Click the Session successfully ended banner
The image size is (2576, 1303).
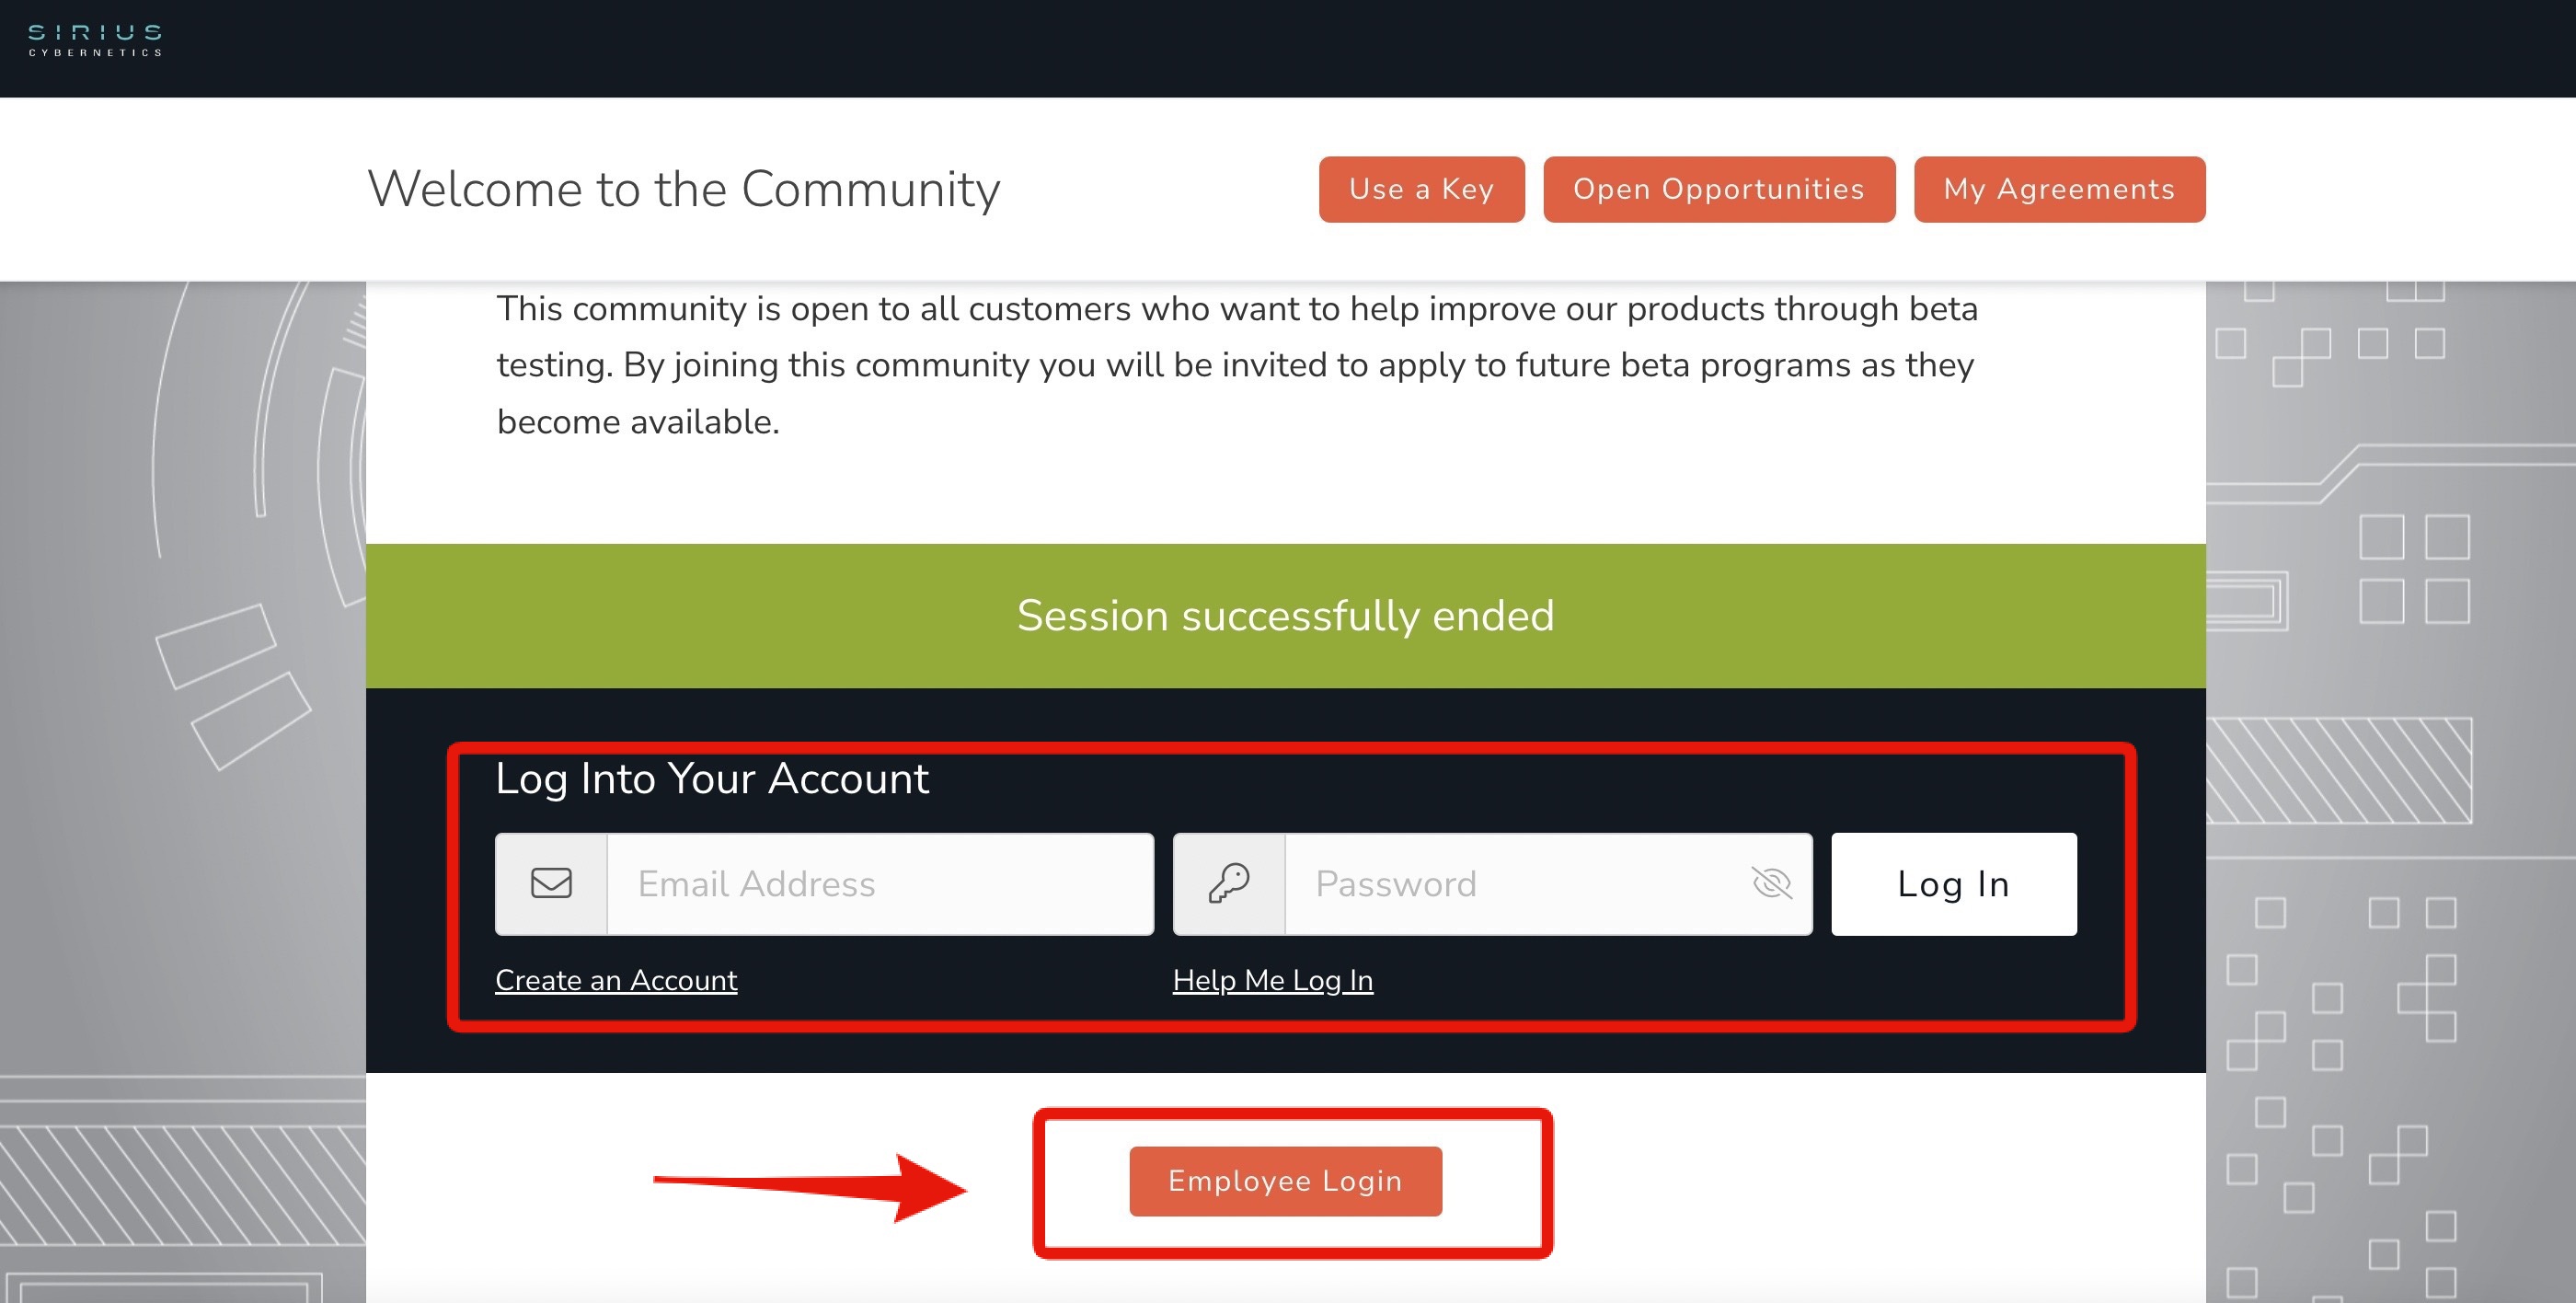coord(1286,616)
